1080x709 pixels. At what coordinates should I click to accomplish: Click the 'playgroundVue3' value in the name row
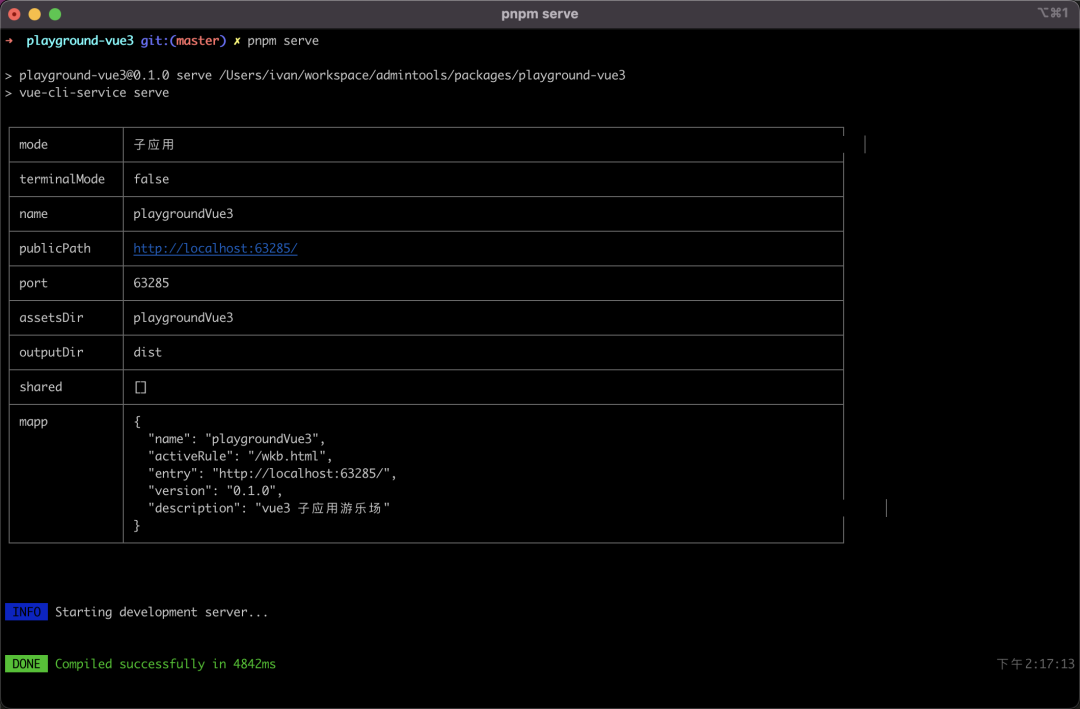pyautogui.click(x=183, y=214)
